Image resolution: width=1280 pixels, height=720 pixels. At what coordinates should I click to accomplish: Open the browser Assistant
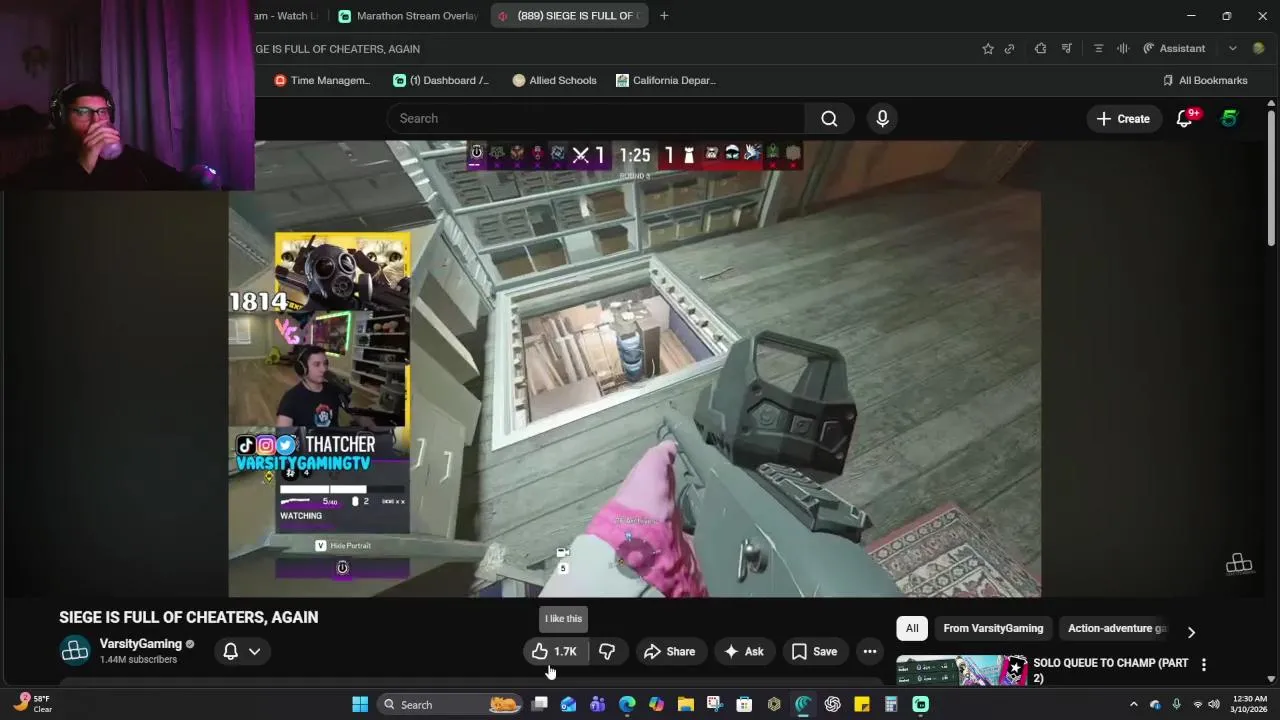tap(1174, 48)
